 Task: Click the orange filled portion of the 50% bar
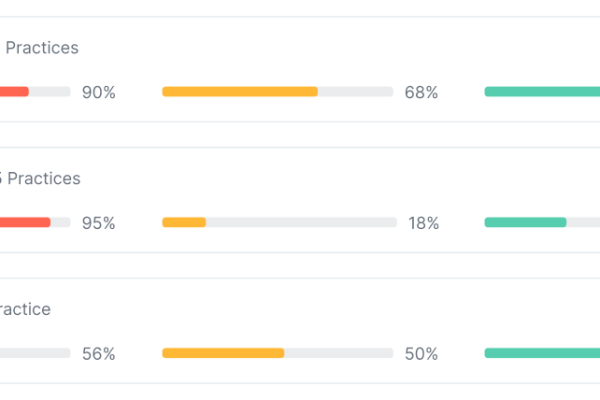point(223,353)
